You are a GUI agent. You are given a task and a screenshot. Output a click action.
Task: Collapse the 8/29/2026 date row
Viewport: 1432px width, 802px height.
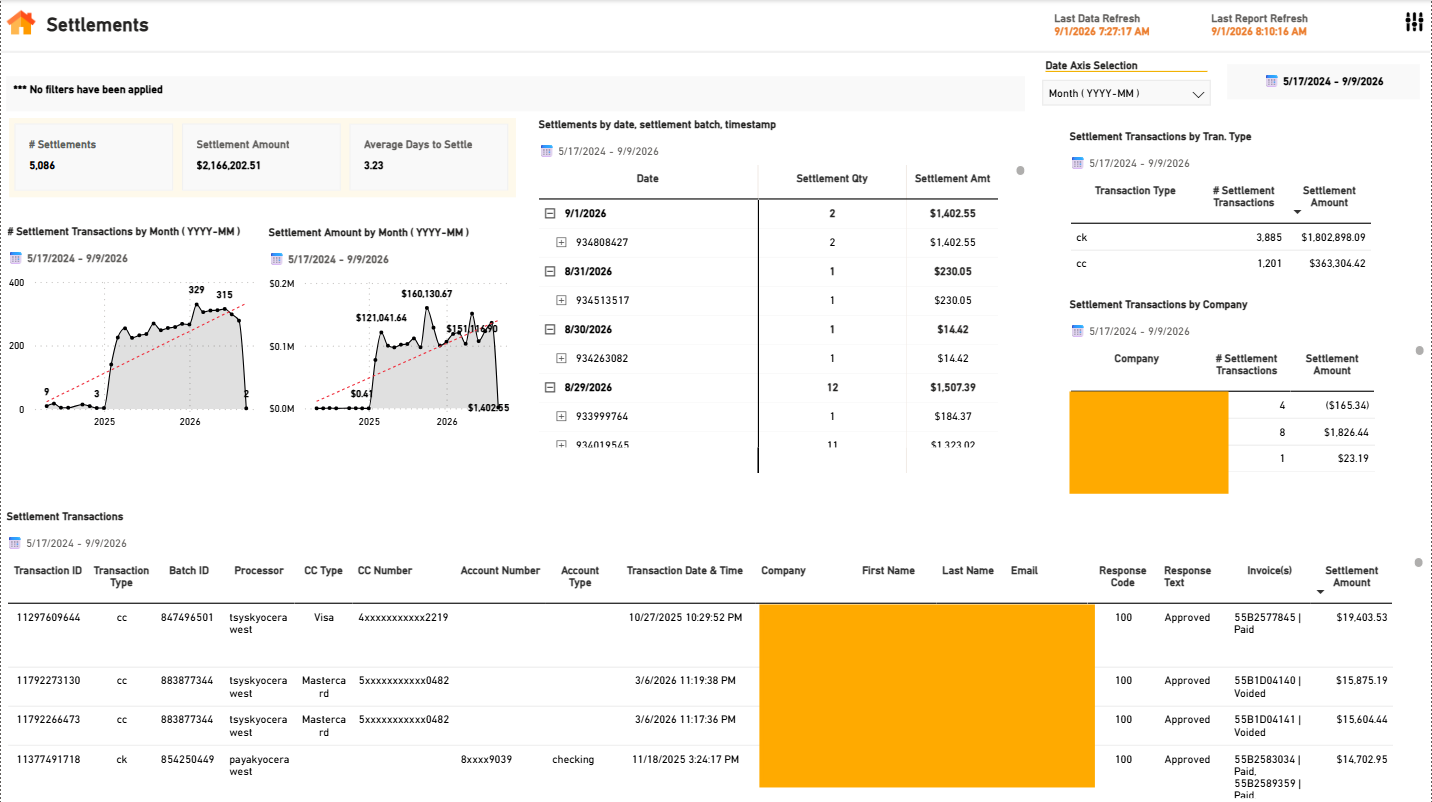[x=549, y=387]
